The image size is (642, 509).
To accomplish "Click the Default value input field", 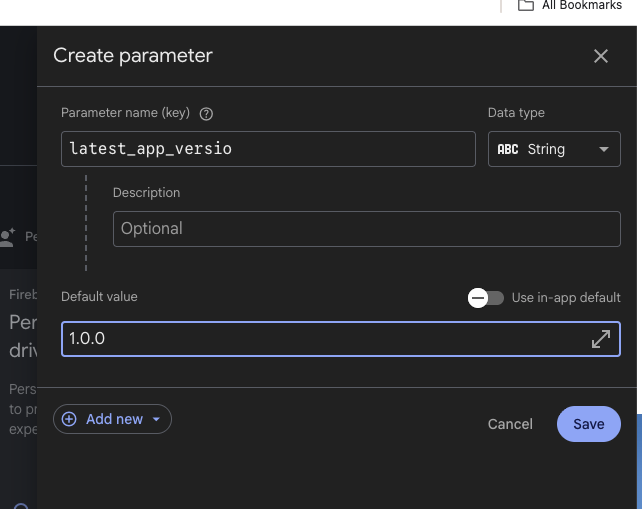I will click(x=341, y=339).
